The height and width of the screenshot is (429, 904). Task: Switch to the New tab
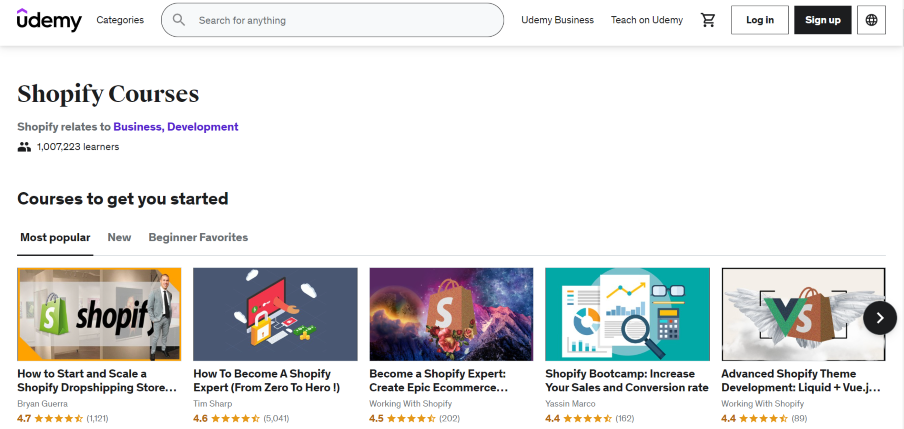coord(119,238)
